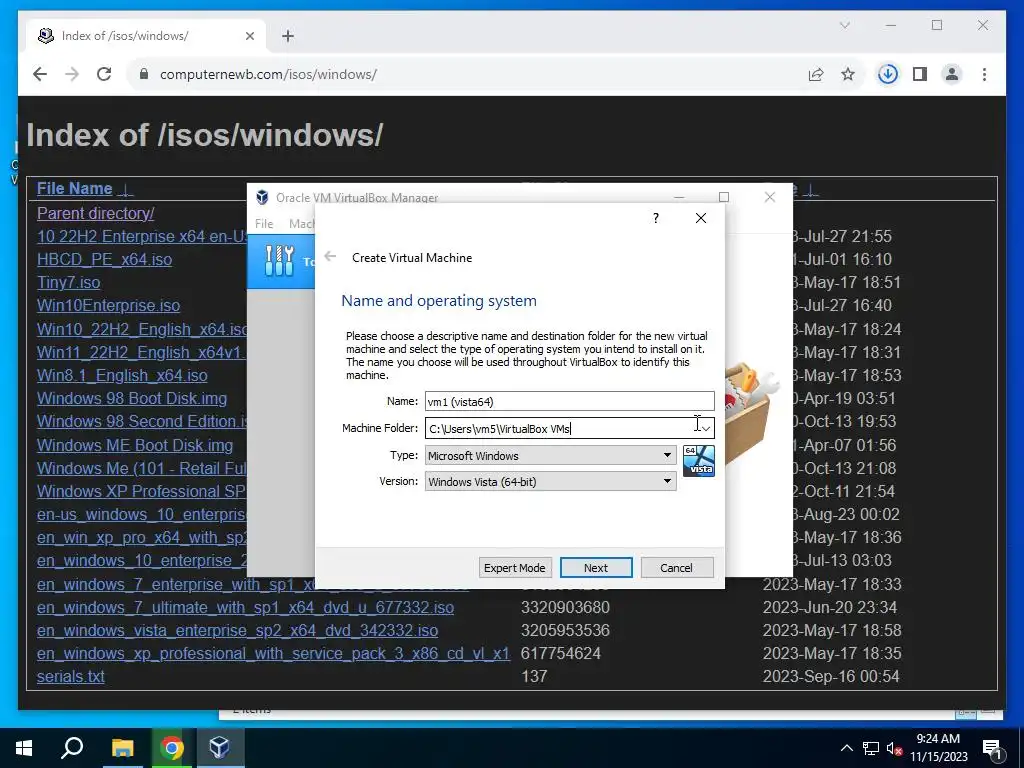1024x768 pixels.
Task: Click the Next button in the wizard
Action: click(x=596, y=568)
